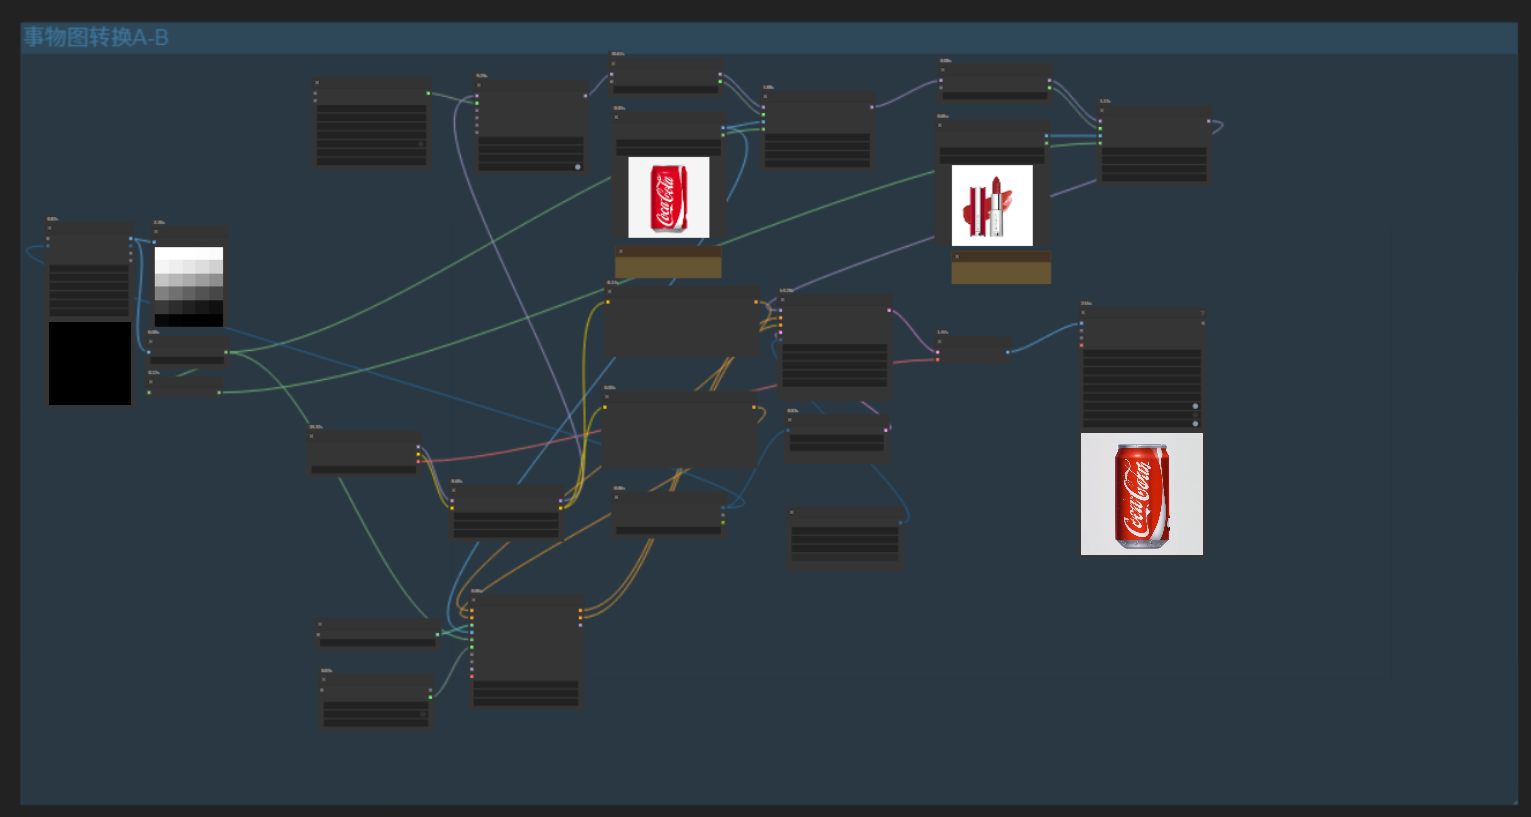
Task: Select the group title 事物图转换A-B
Action: tap(96, 38)
